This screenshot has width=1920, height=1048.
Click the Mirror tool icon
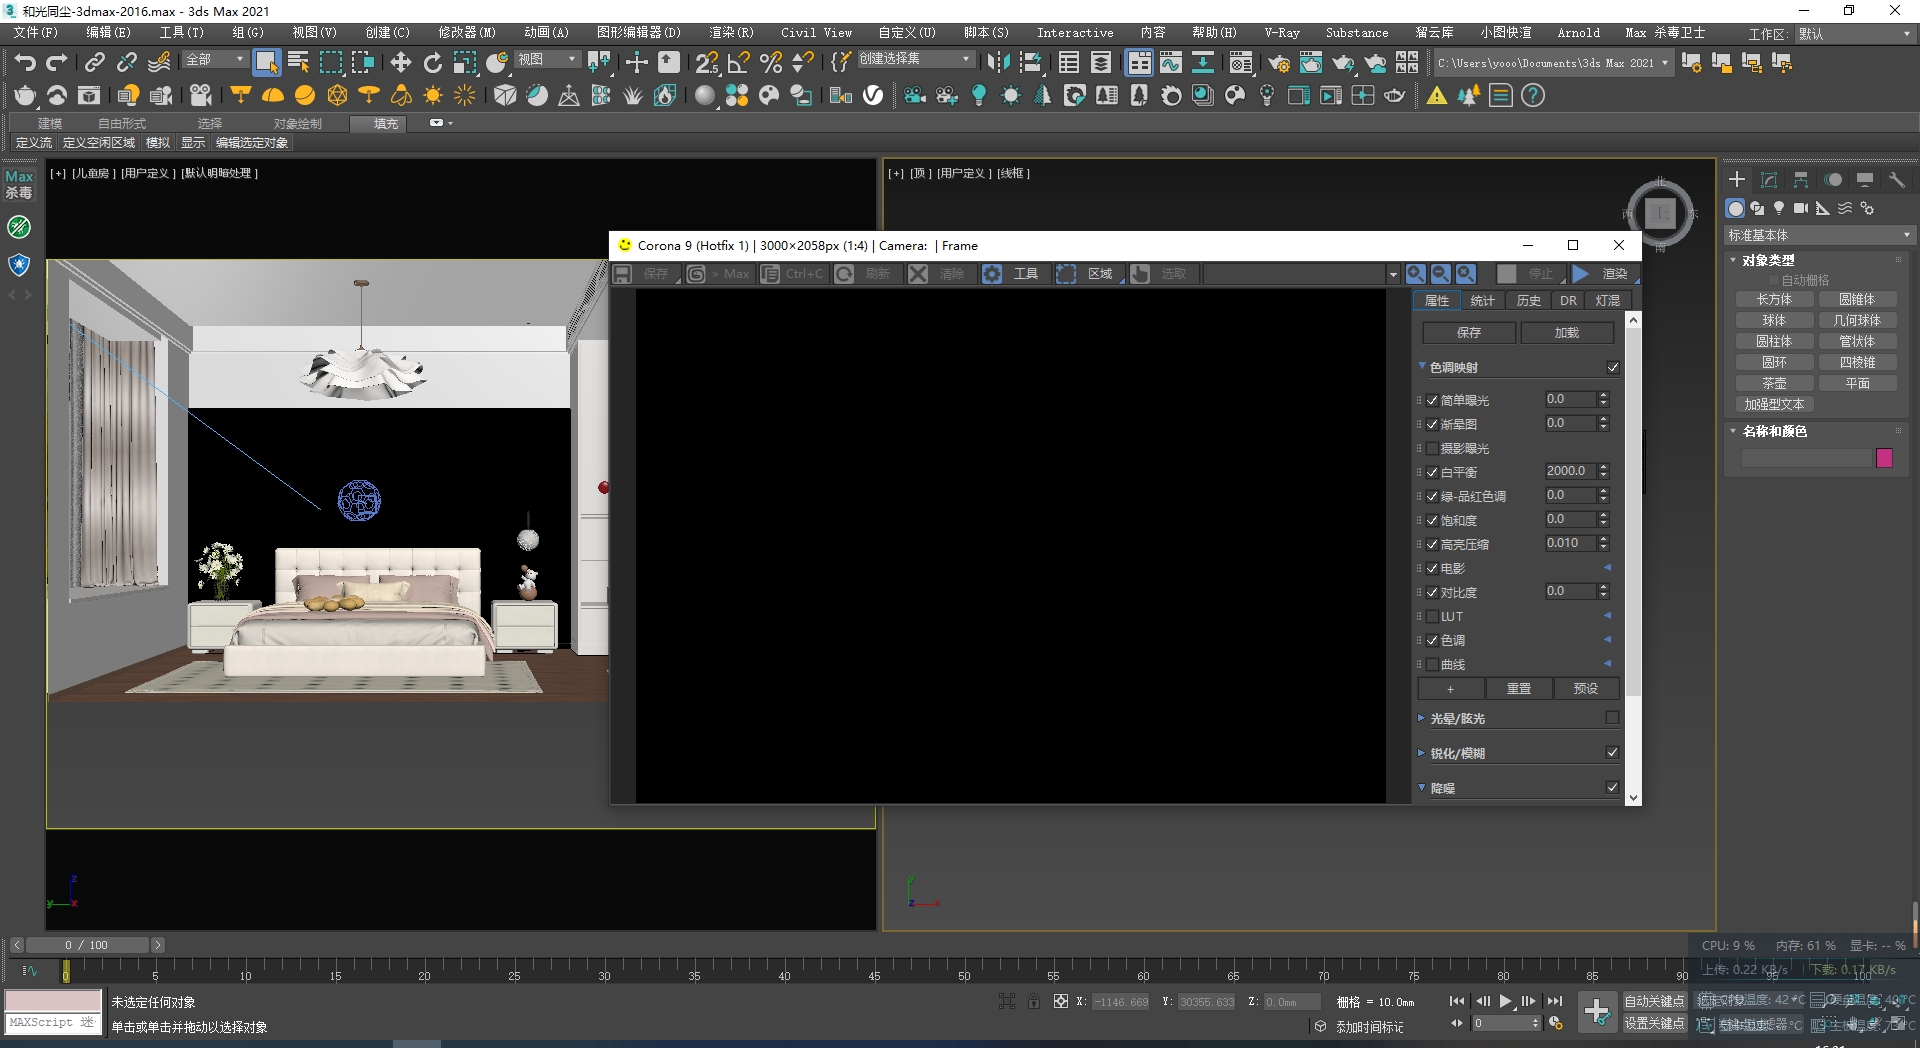(x=998, y=63)
